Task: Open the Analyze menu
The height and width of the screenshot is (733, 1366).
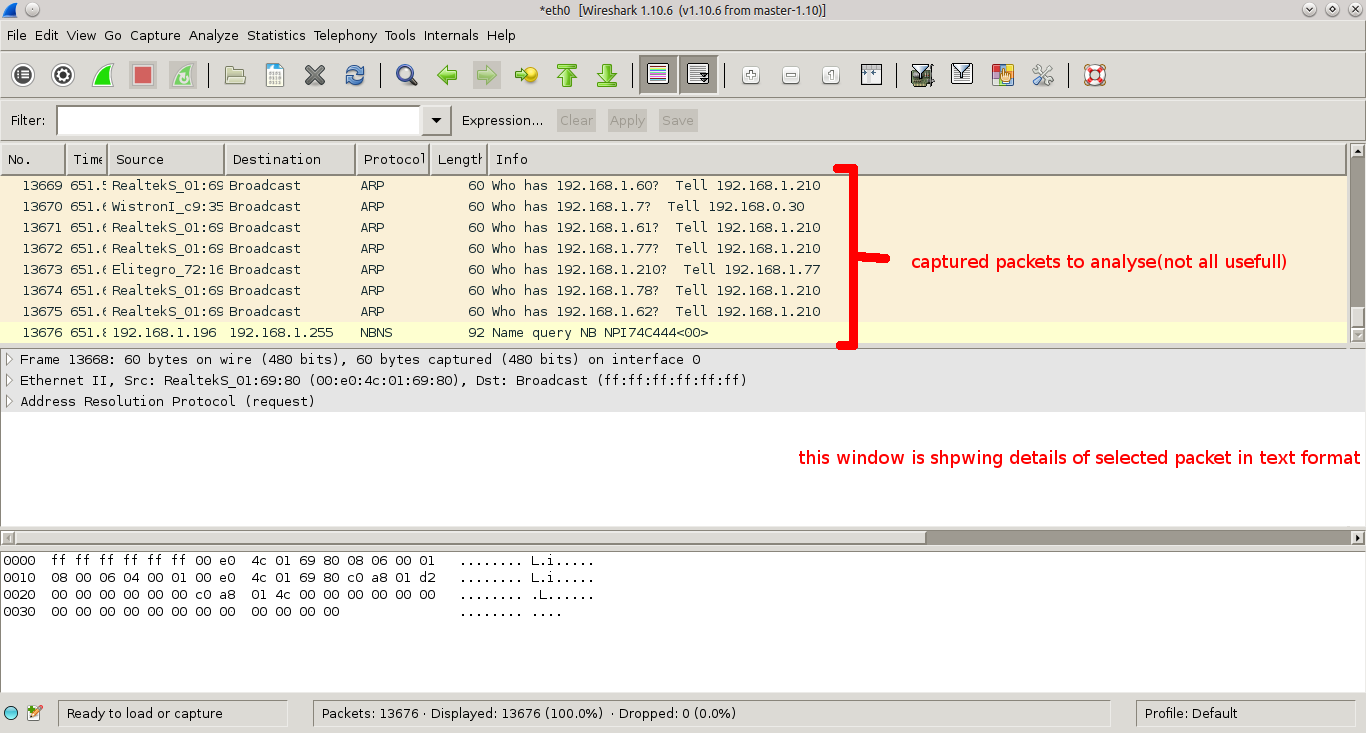Action: (x=214, y=35)
